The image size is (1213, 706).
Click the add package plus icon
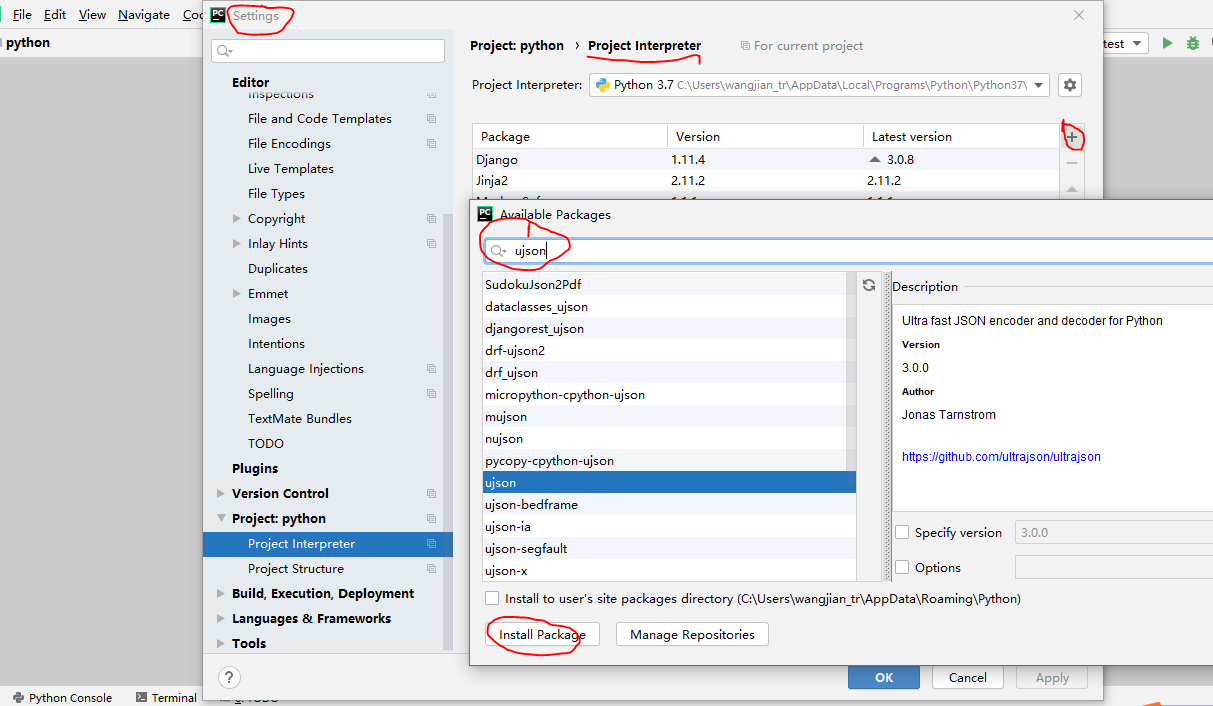pyautogui.click(x=1072, y=137)
